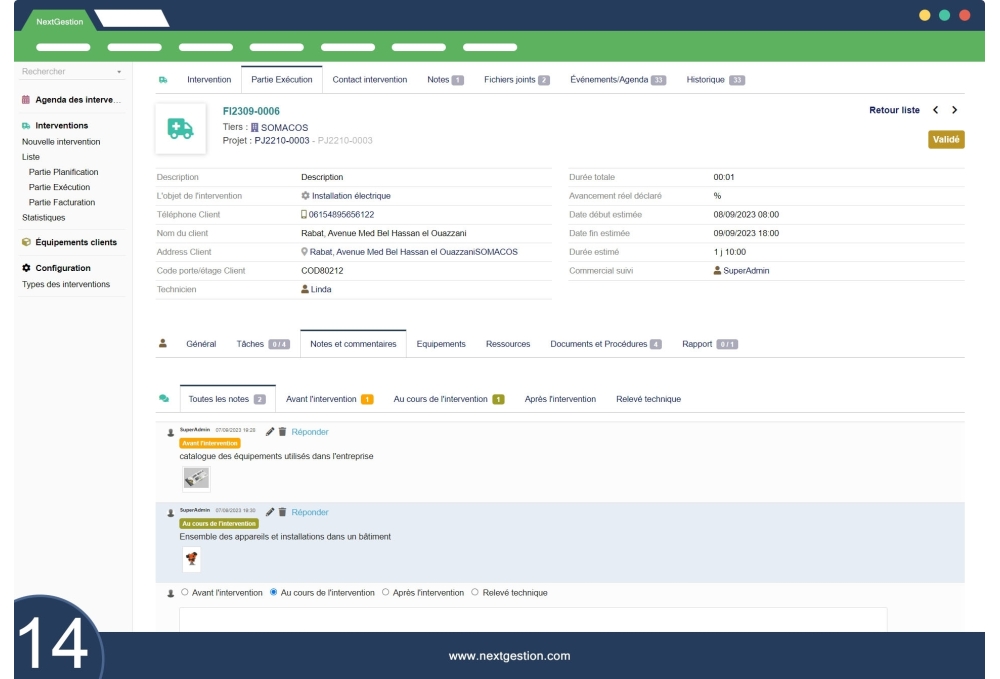
Task: Click the Configuration gear icon in sidebar
Action: coord(26,268)
